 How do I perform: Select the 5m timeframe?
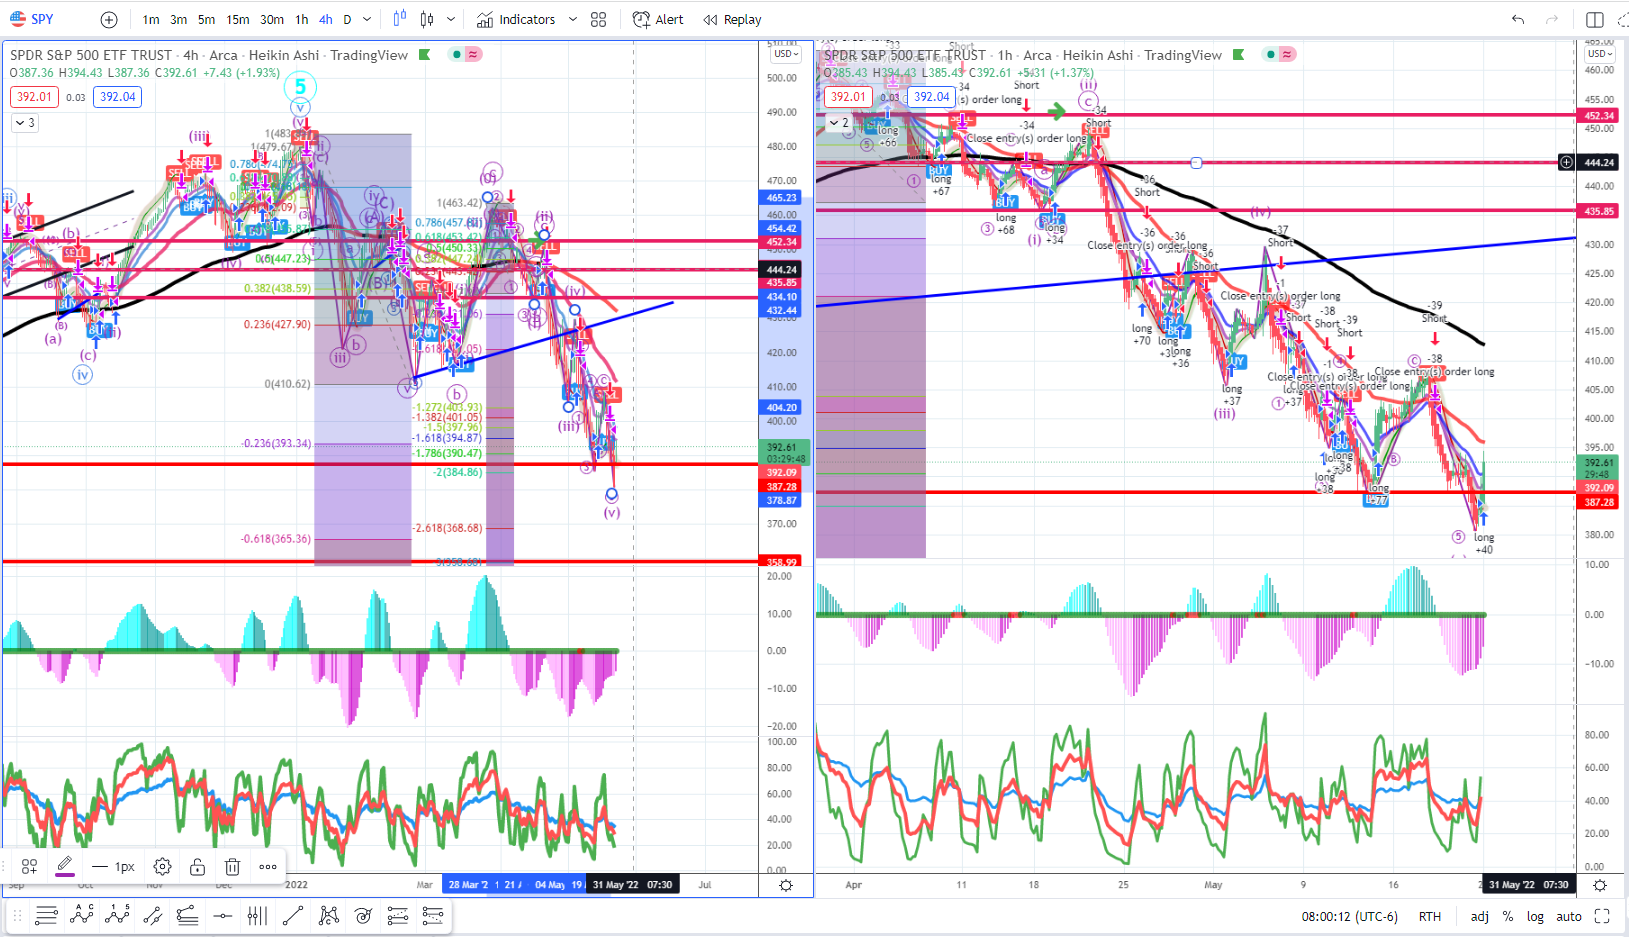pyautogui.click(x=206, y=20)
